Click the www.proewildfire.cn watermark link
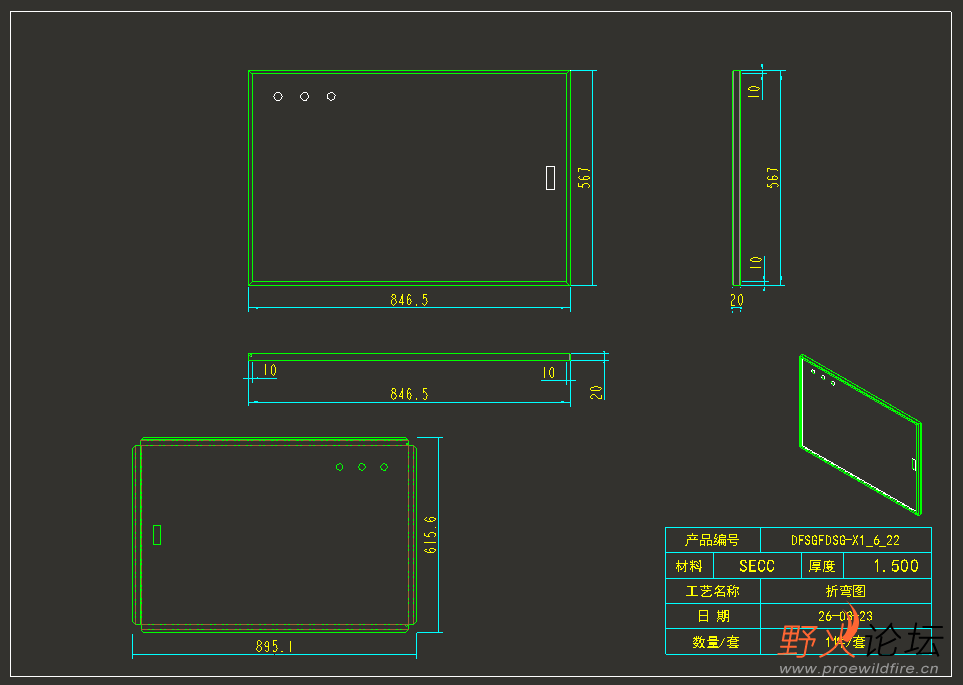963x685 pixels. point(859,668)
